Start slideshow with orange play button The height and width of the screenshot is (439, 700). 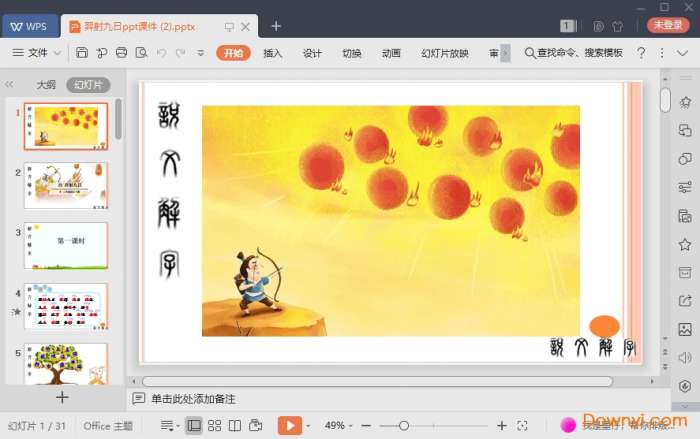[x=290, y=425]
